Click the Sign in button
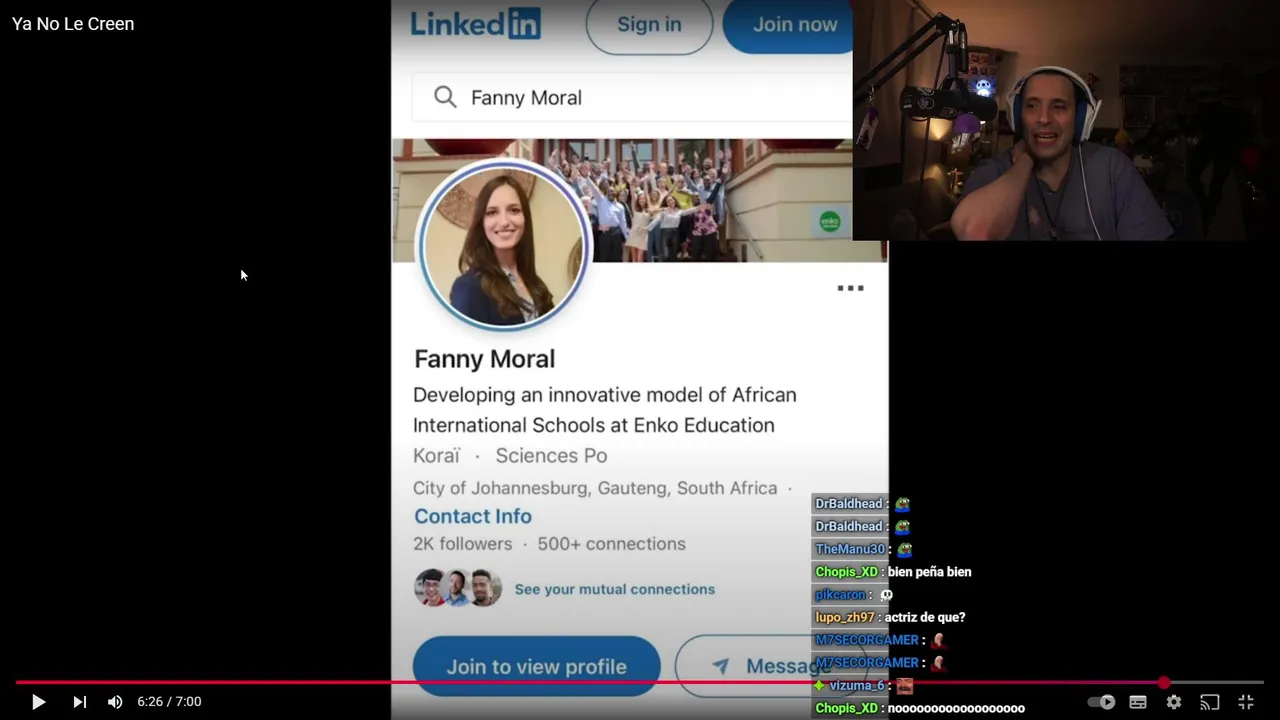This screenshot has height=720, width=1280. 649,25
